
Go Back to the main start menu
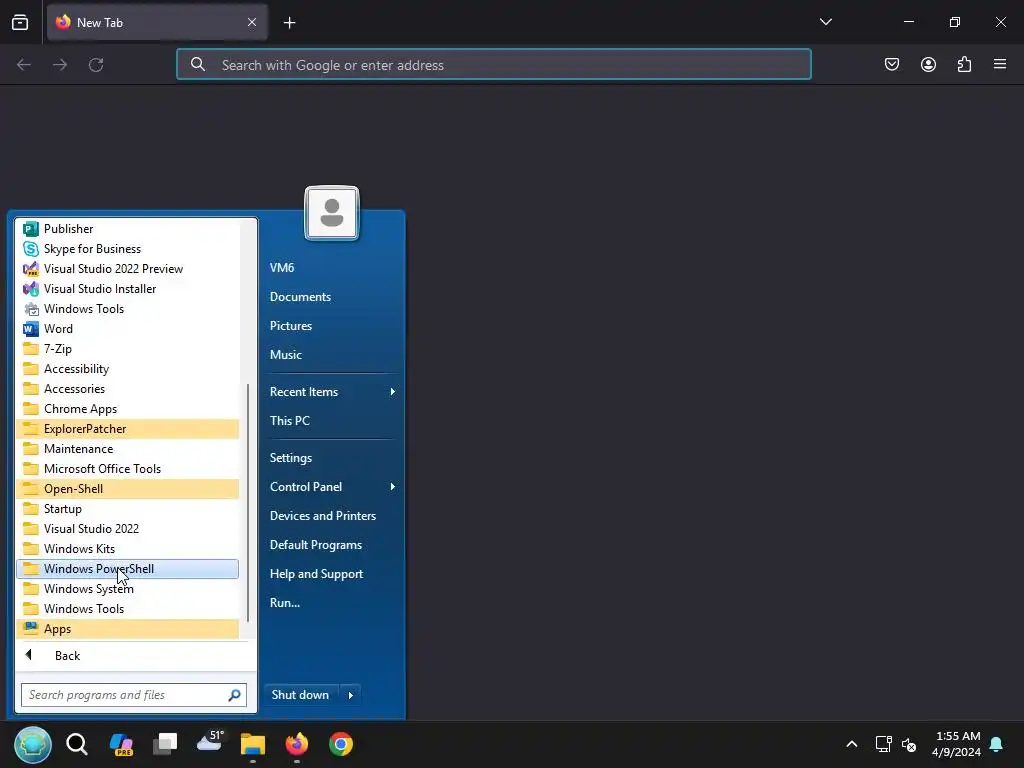[x=134, y=656]
